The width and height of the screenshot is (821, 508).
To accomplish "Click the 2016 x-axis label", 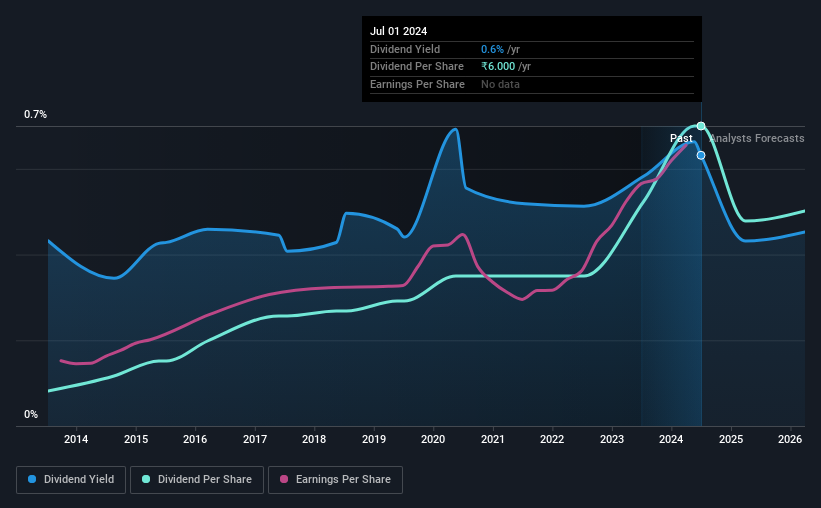I will click(x=195, y=439).
